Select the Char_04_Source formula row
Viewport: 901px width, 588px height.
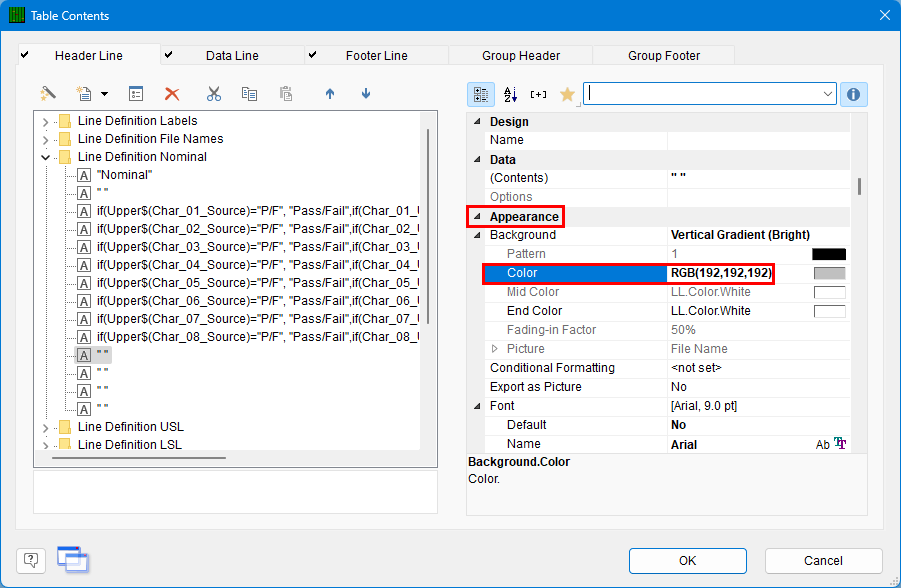tap(258, 265)
